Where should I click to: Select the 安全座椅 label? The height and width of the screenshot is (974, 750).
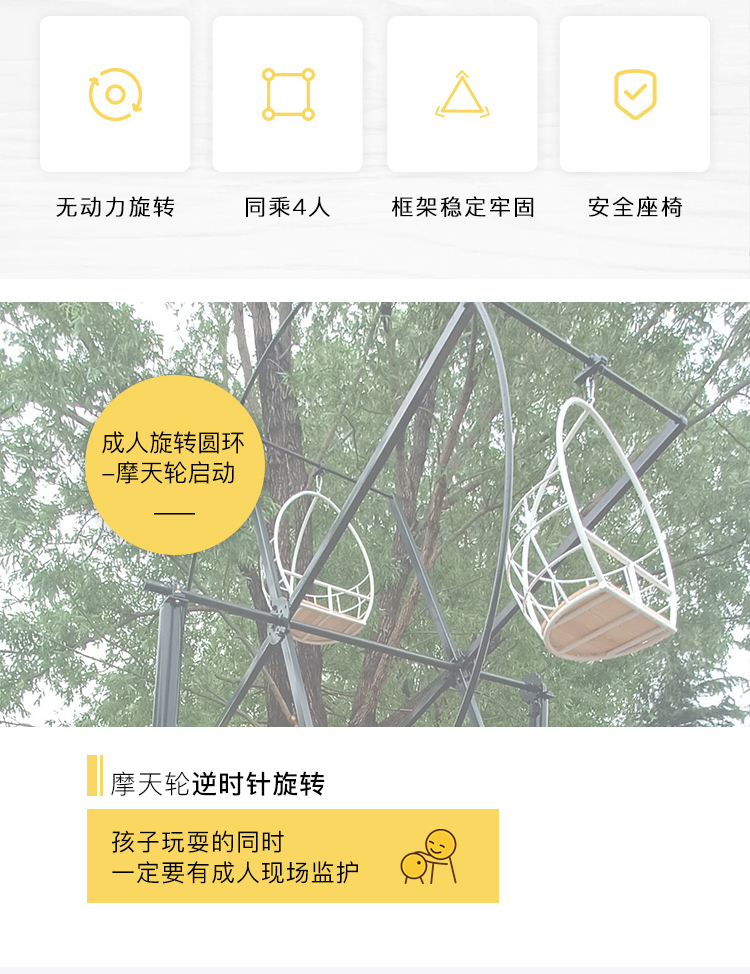pyautogui.click(x=635, y=207)
